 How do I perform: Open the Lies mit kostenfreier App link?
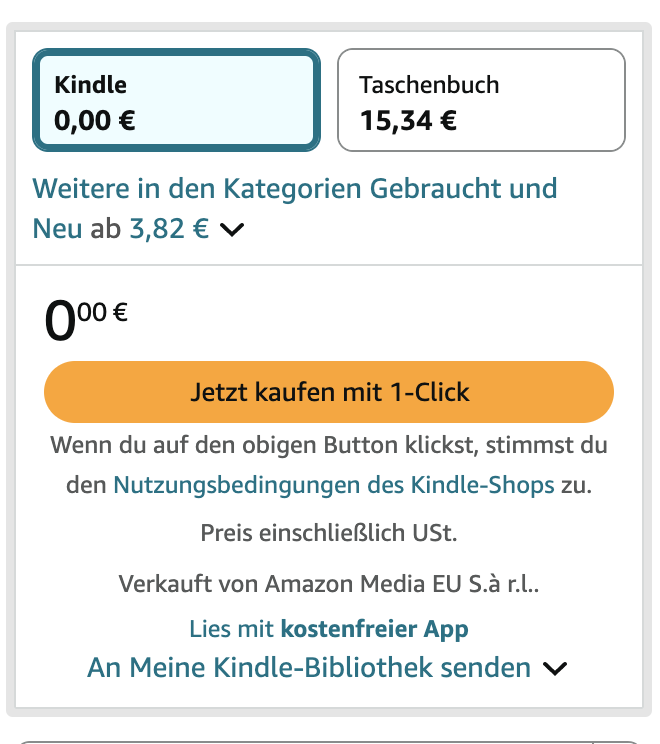[329, 629]
